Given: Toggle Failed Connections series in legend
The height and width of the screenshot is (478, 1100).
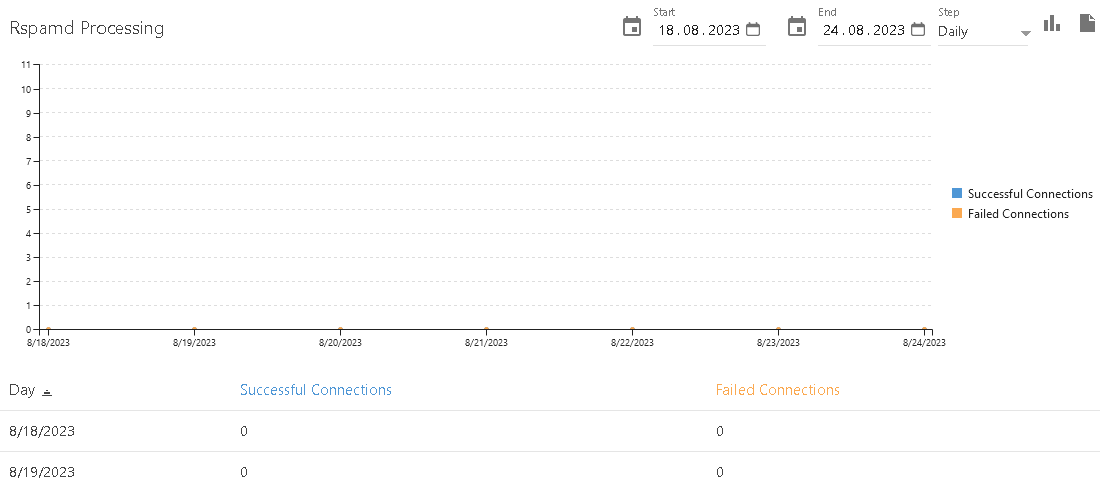Looking at the screenshot, I should [1017, 214].
